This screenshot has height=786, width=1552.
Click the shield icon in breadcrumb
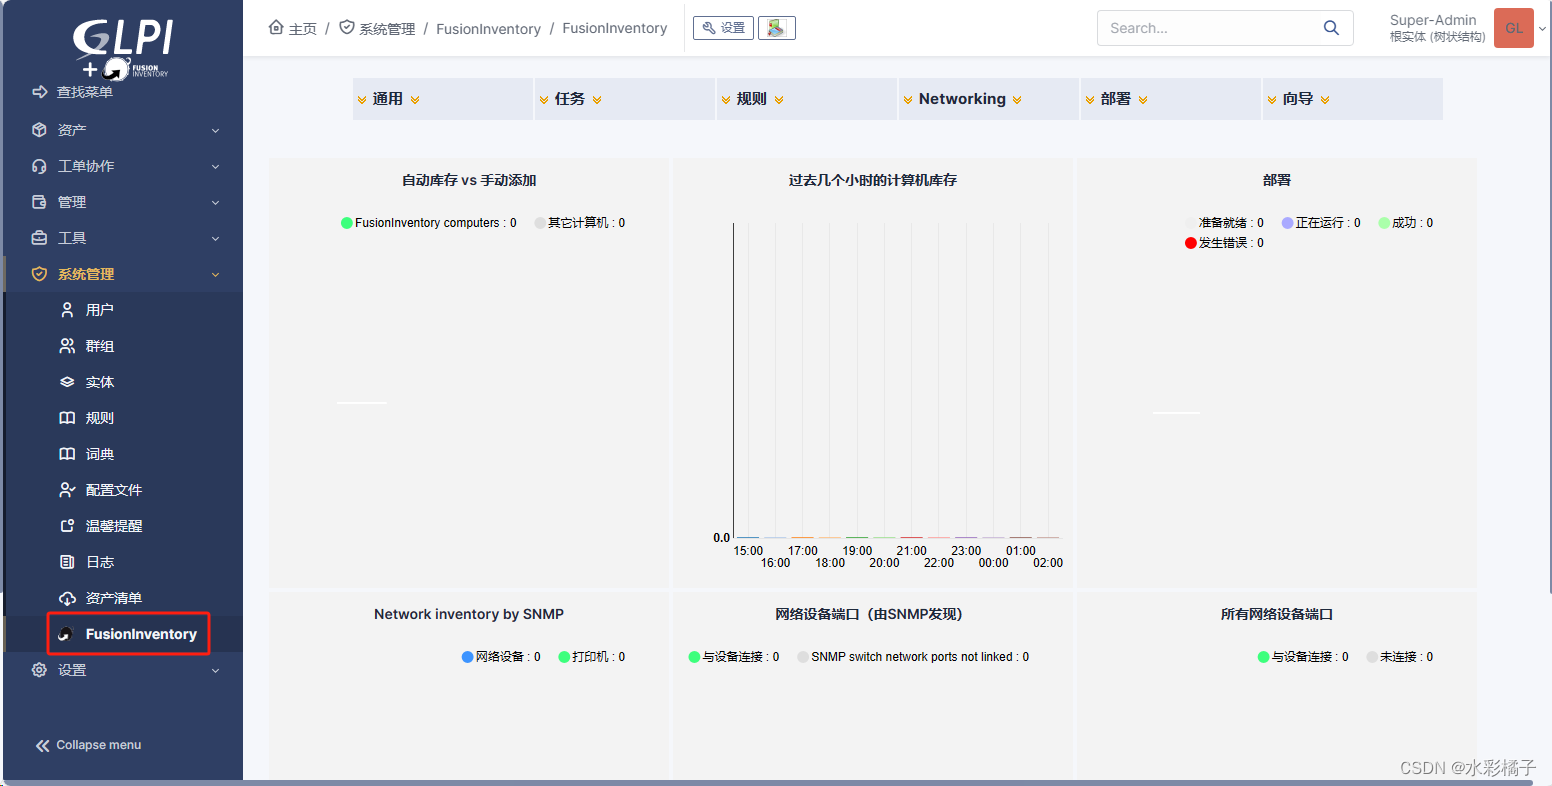(x=347, y=27)
